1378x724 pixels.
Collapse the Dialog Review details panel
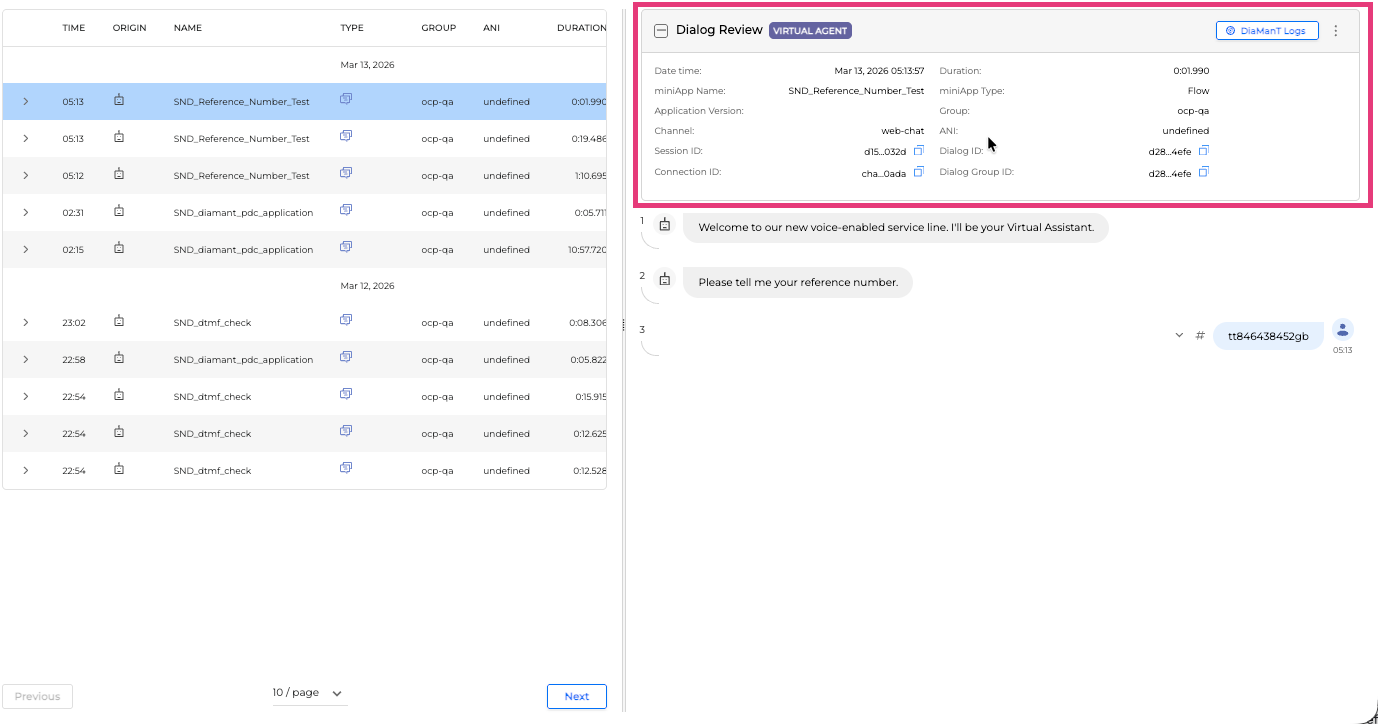coord(661,31)
